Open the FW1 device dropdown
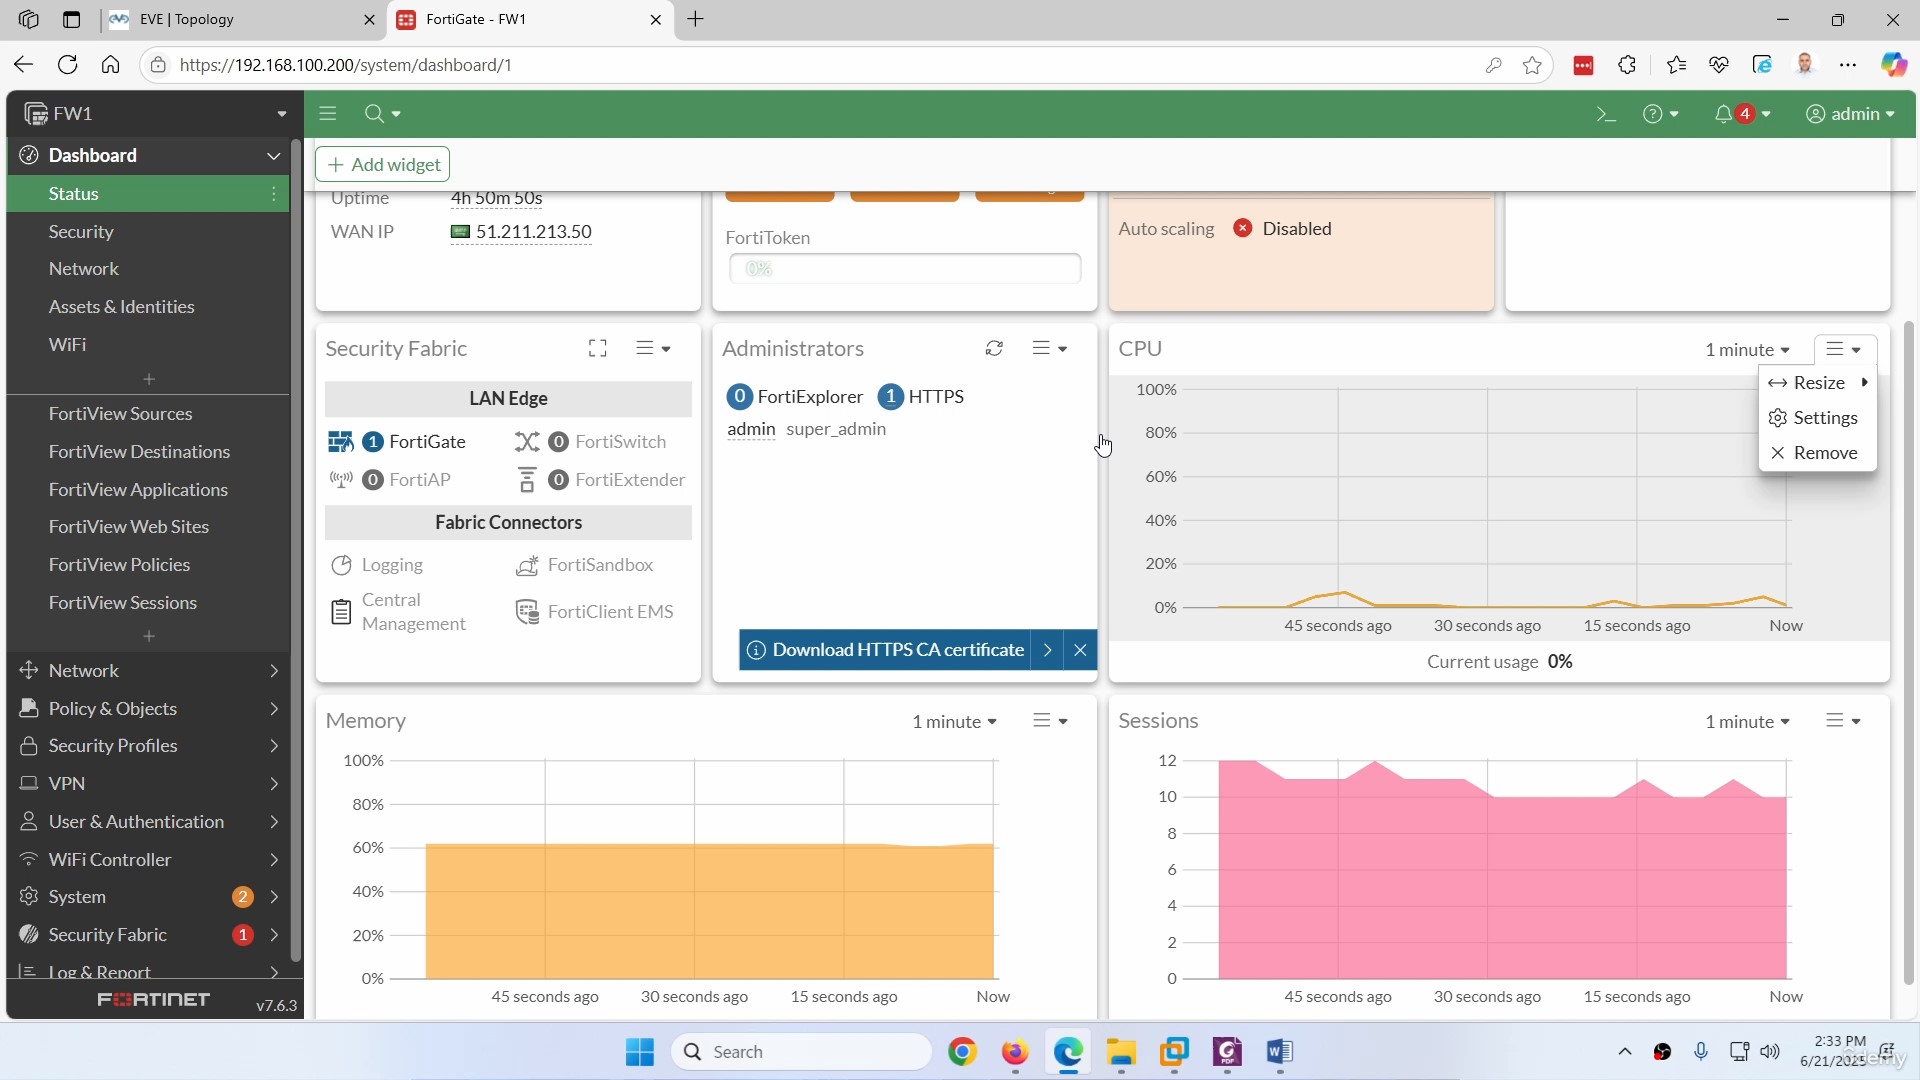This screenshot has height=1080, width=1920. [155, 114]
